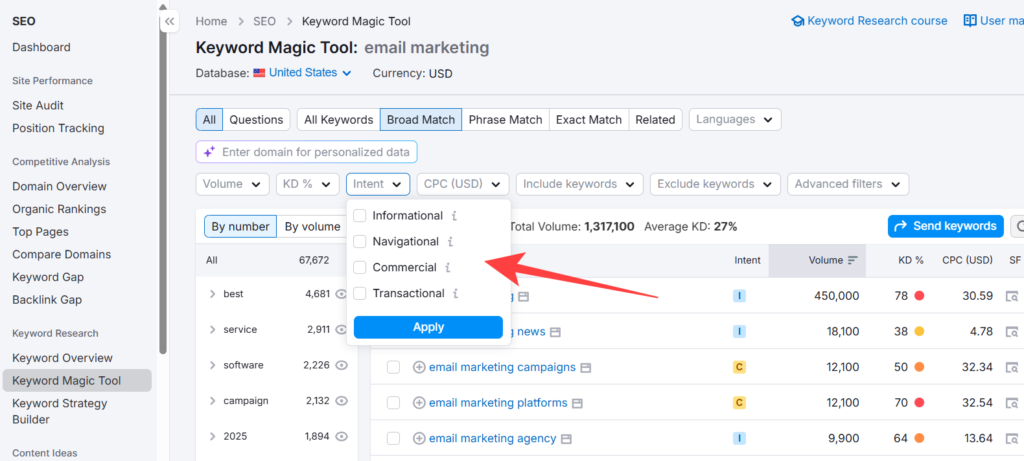Click Informational intent info icon
Image resolution: width=1024 pixels, height=461 pixels.
pos(455,215)
